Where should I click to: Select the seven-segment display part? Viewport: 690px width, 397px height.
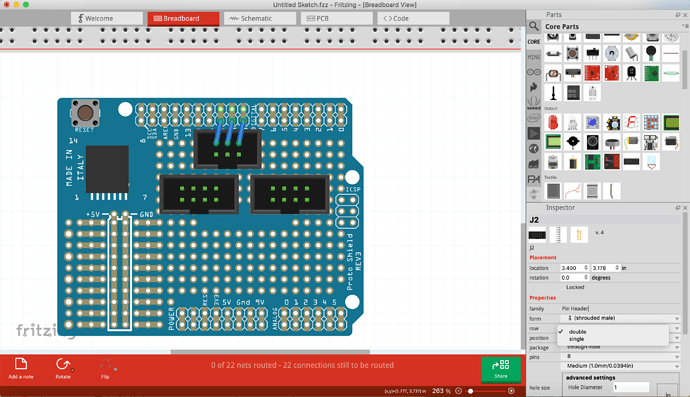click(631, 122)
